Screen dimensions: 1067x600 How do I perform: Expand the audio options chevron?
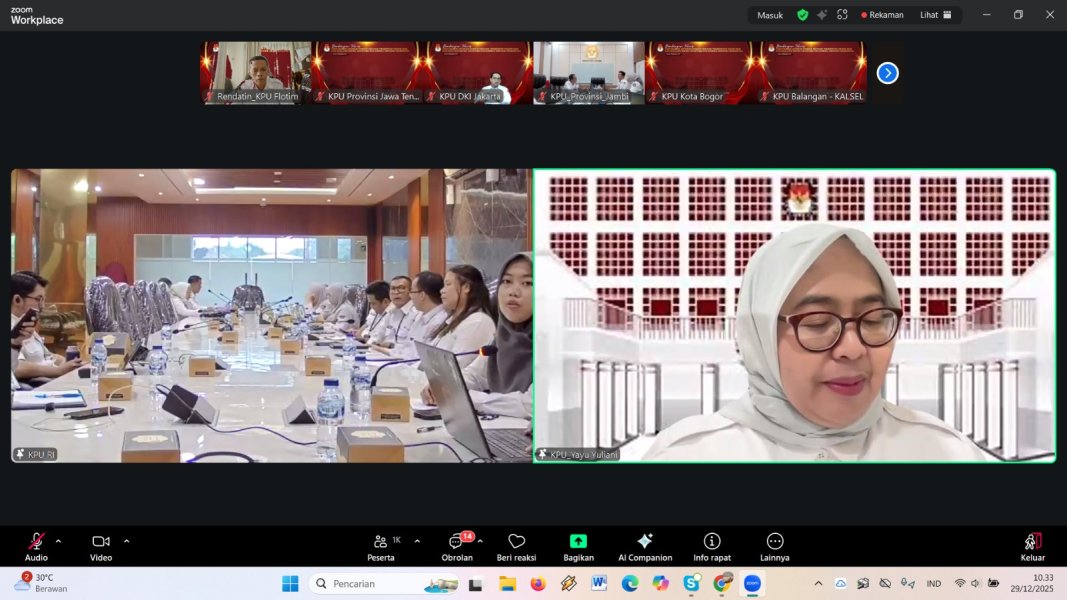coord(58,541)
